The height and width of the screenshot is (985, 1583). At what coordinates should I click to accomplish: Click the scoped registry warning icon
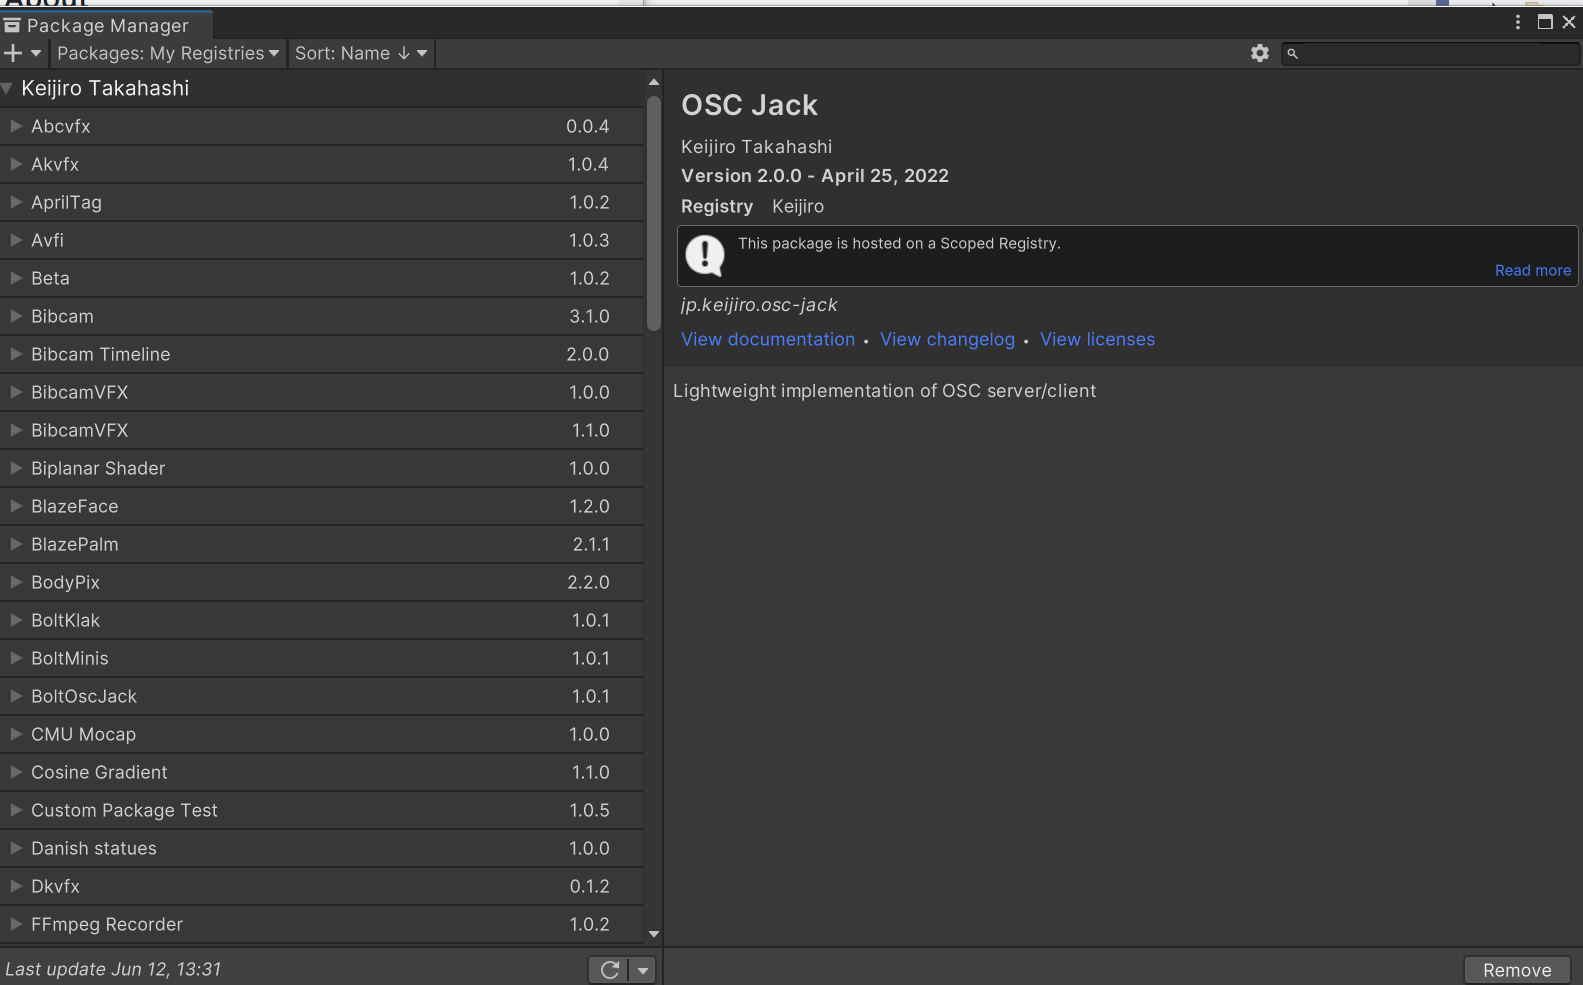[705, 256]
